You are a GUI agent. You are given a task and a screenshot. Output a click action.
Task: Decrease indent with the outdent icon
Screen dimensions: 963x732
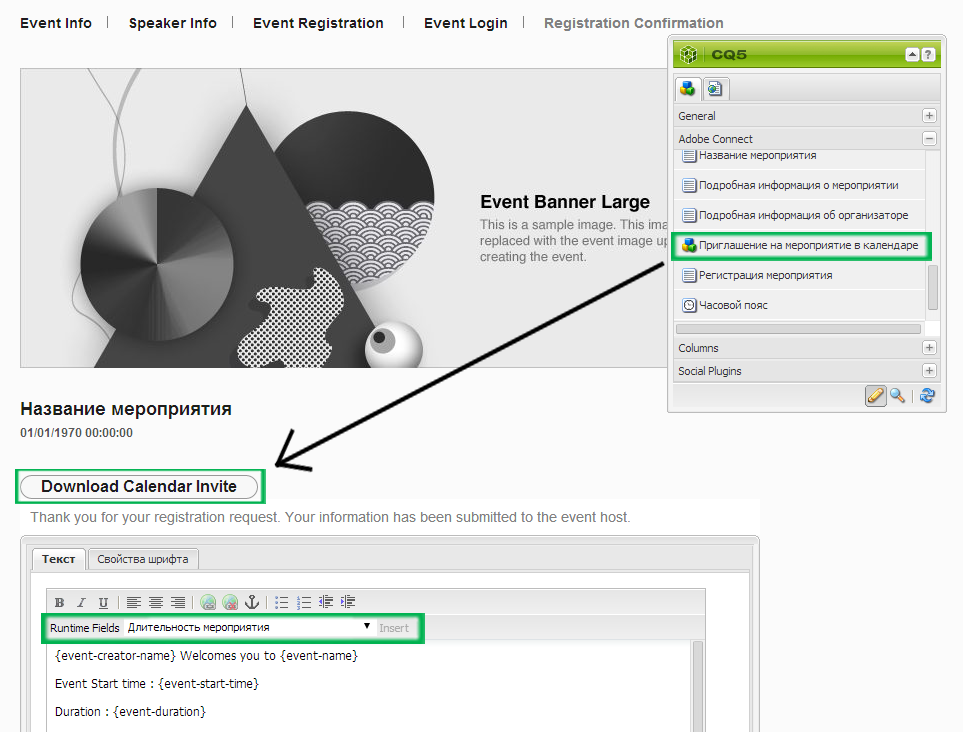click(326, 602)
